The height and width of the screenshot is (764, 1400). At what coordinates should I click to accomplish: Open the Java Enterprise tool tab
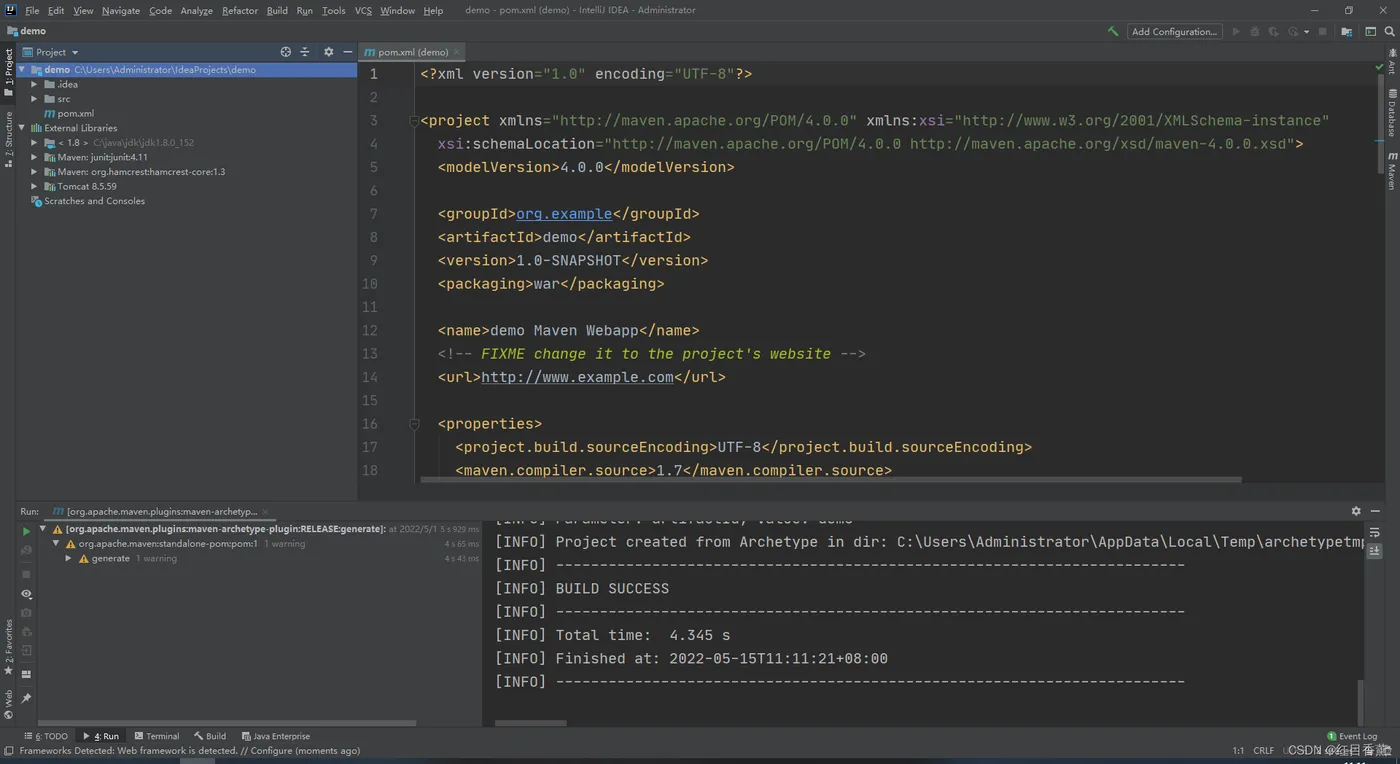click(276, 736)
